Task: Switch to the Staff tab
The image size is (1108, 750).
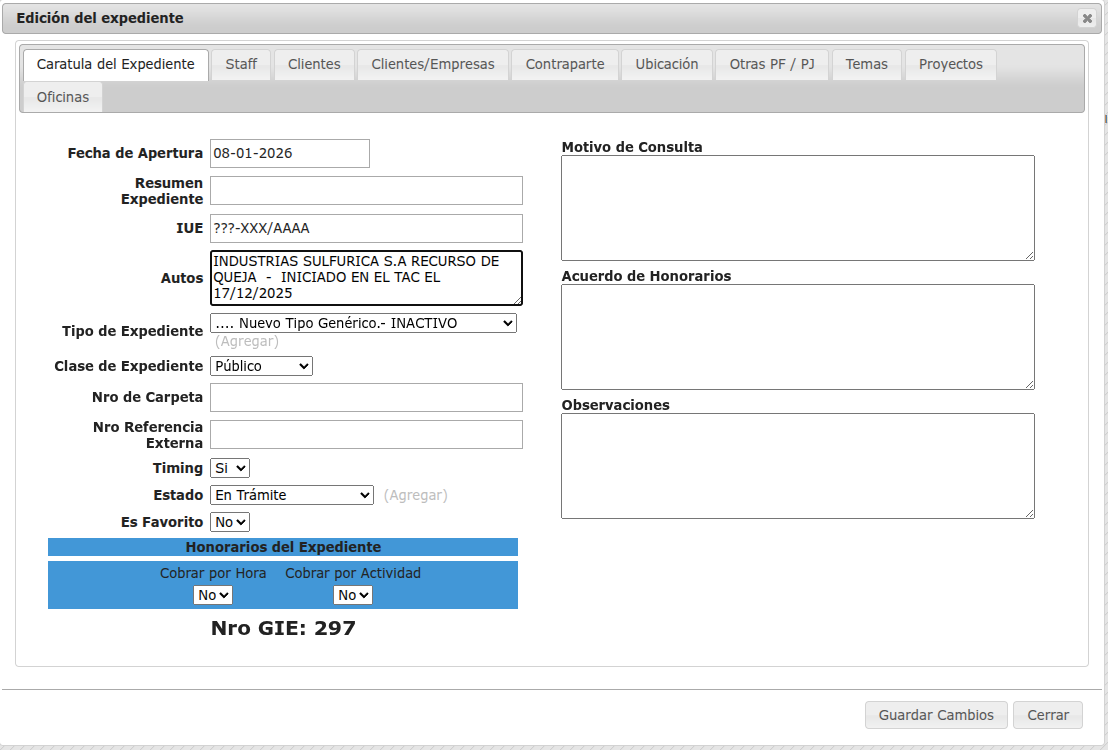Action: 241,64
